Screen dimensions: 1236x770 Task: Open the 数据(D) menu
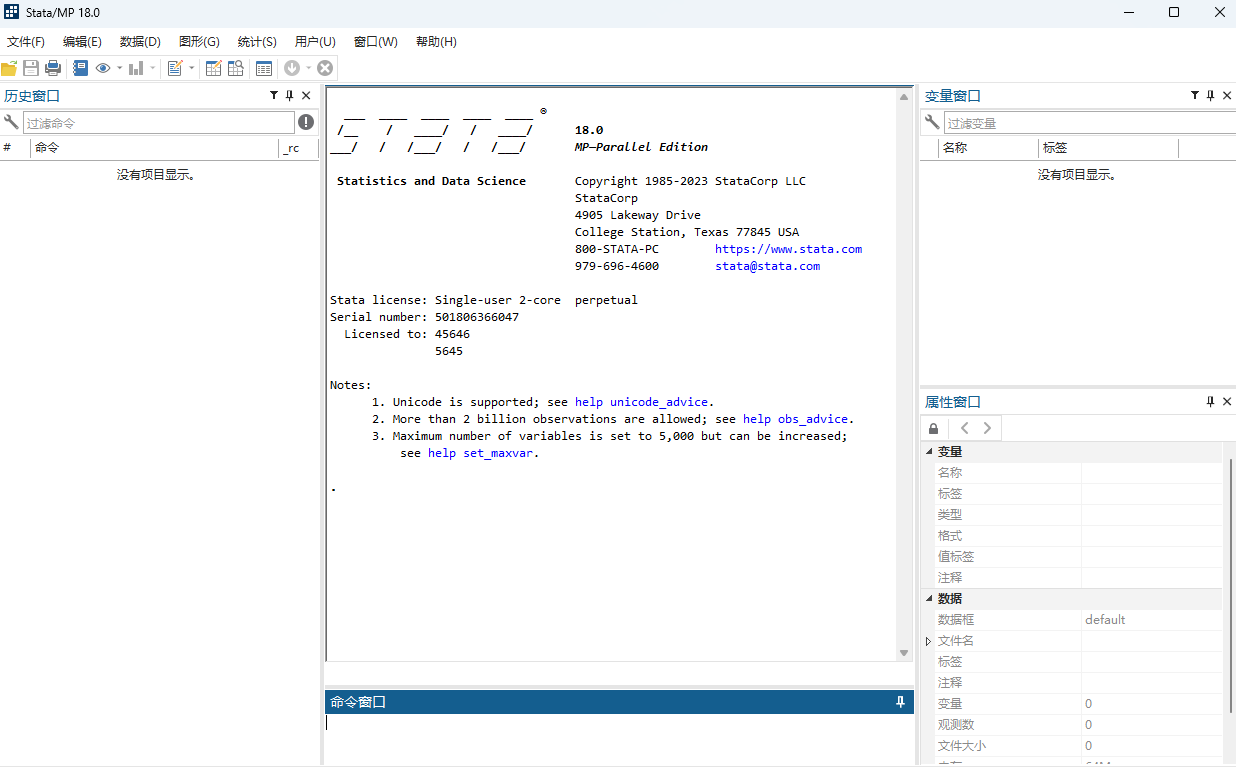(140, 42)
